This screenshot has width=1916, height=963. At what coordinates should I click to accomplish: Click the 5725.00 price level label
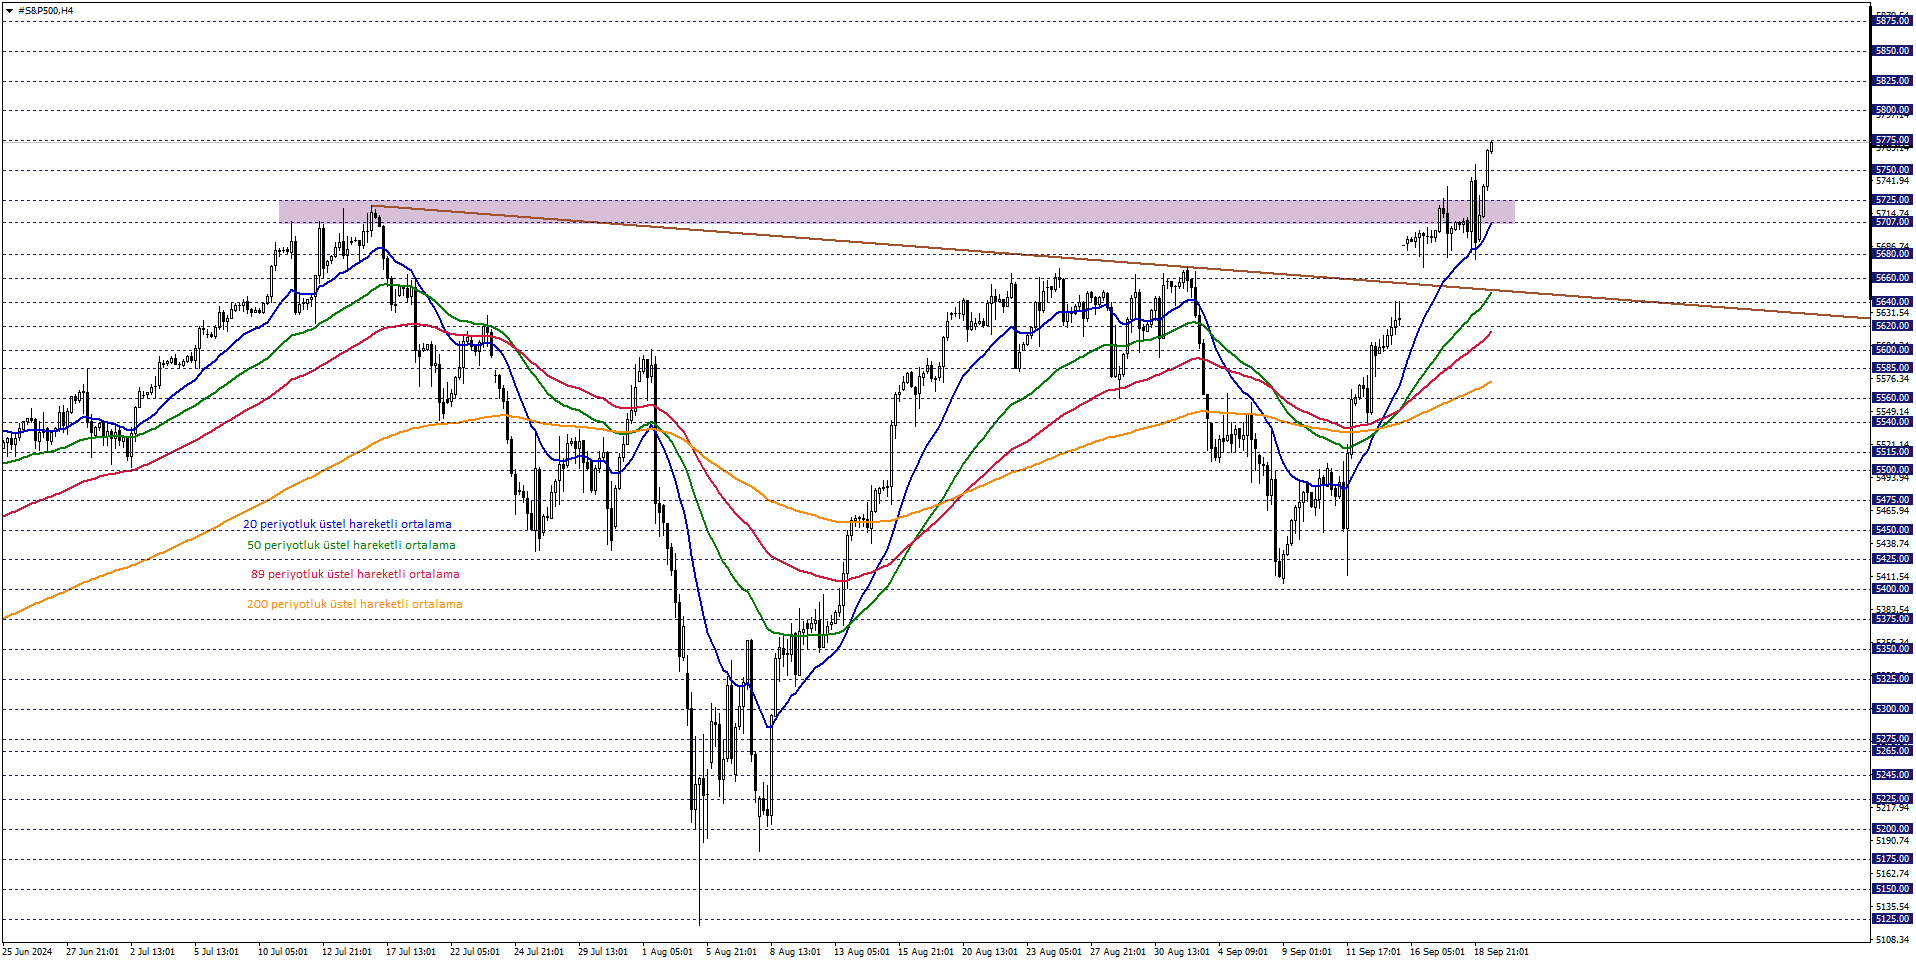(1892, 200)
